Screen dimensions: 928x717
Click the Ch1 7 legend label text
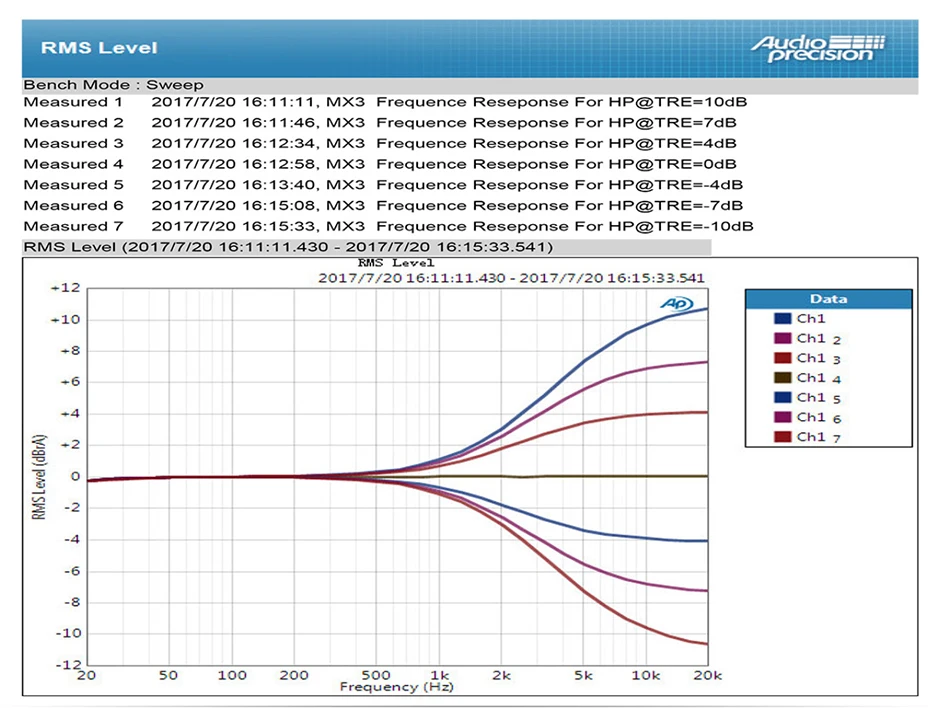click(819, 438)
